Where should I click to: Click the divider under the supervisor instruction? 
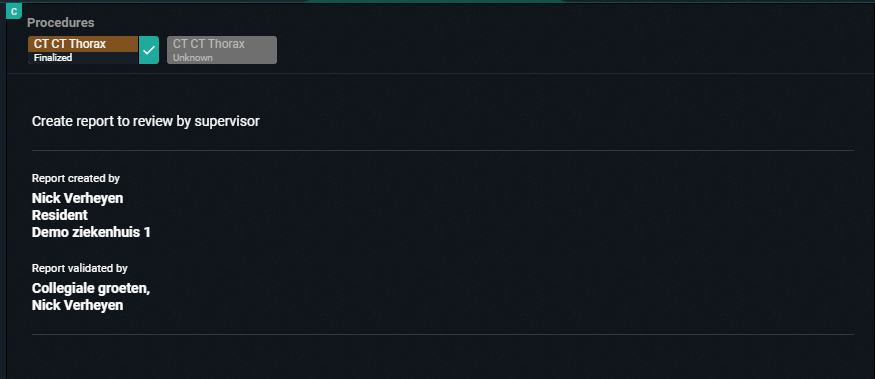(443, 150)
